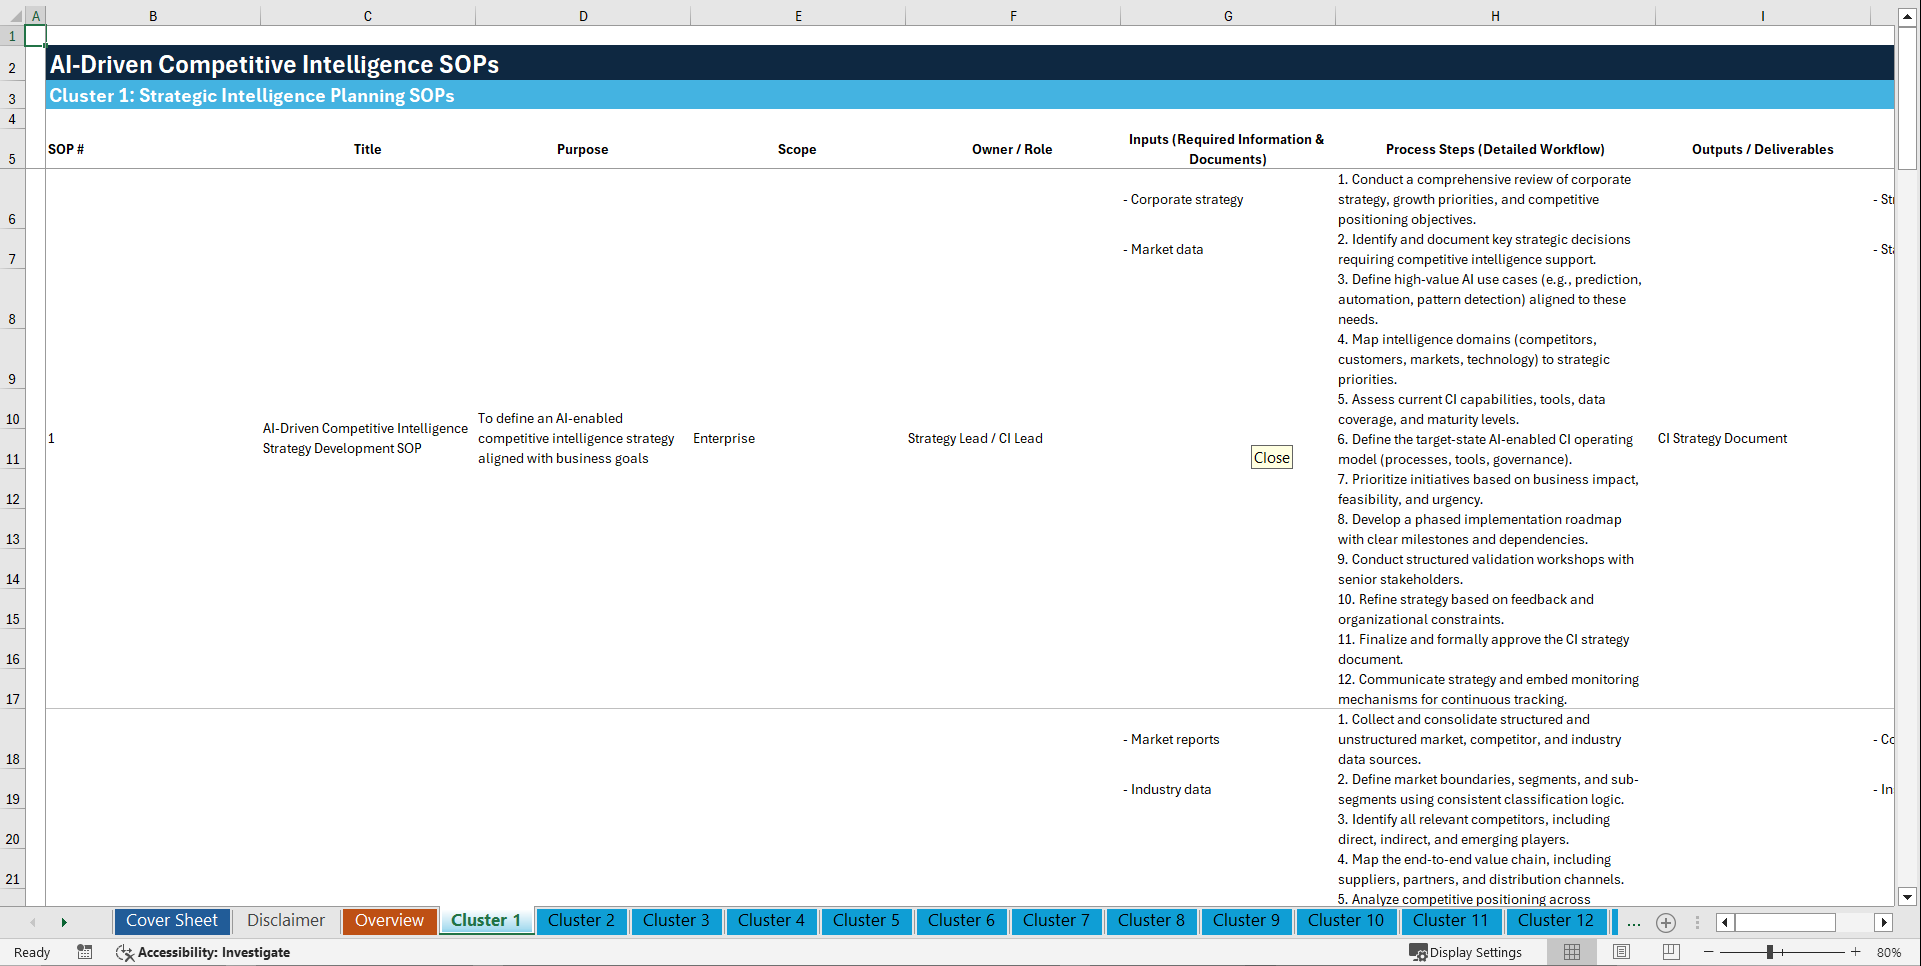This screenshot has width=1921, height=966.
Task: Switch to the Overview sheet tab
Action: pos(389,920)
